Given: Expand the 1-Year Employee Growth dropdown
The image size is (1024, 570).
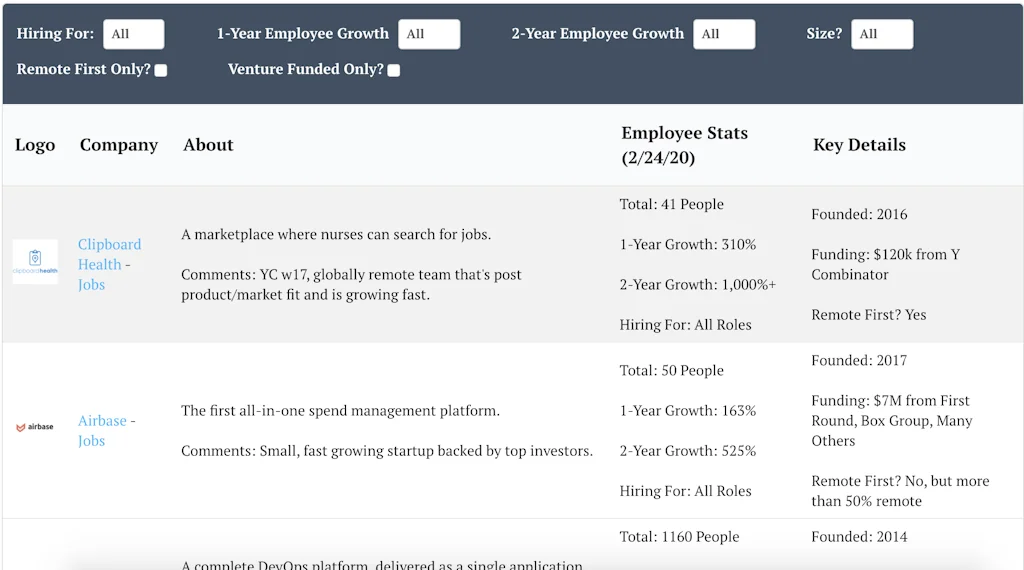Looking at the screenshot, I should click(x=429, y=34).
